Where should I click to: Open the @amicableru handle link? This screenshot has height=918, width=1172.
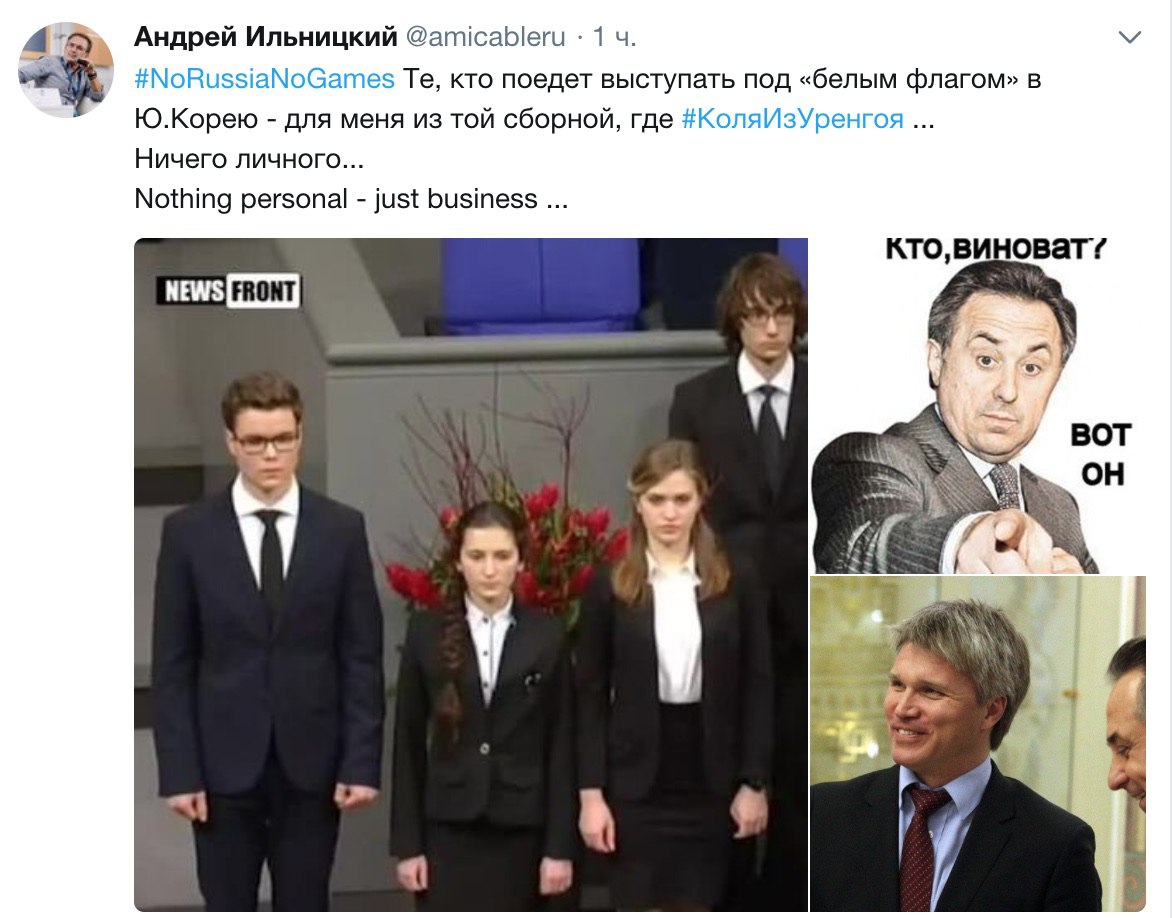click(485, 37)
